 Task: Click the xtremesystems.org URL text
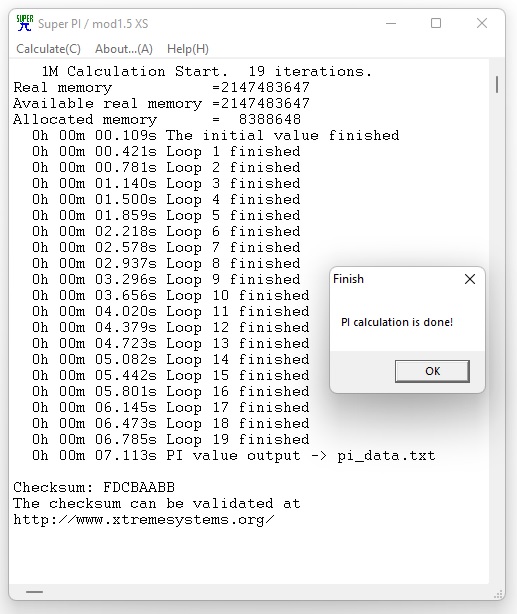[x=144, y=520]
